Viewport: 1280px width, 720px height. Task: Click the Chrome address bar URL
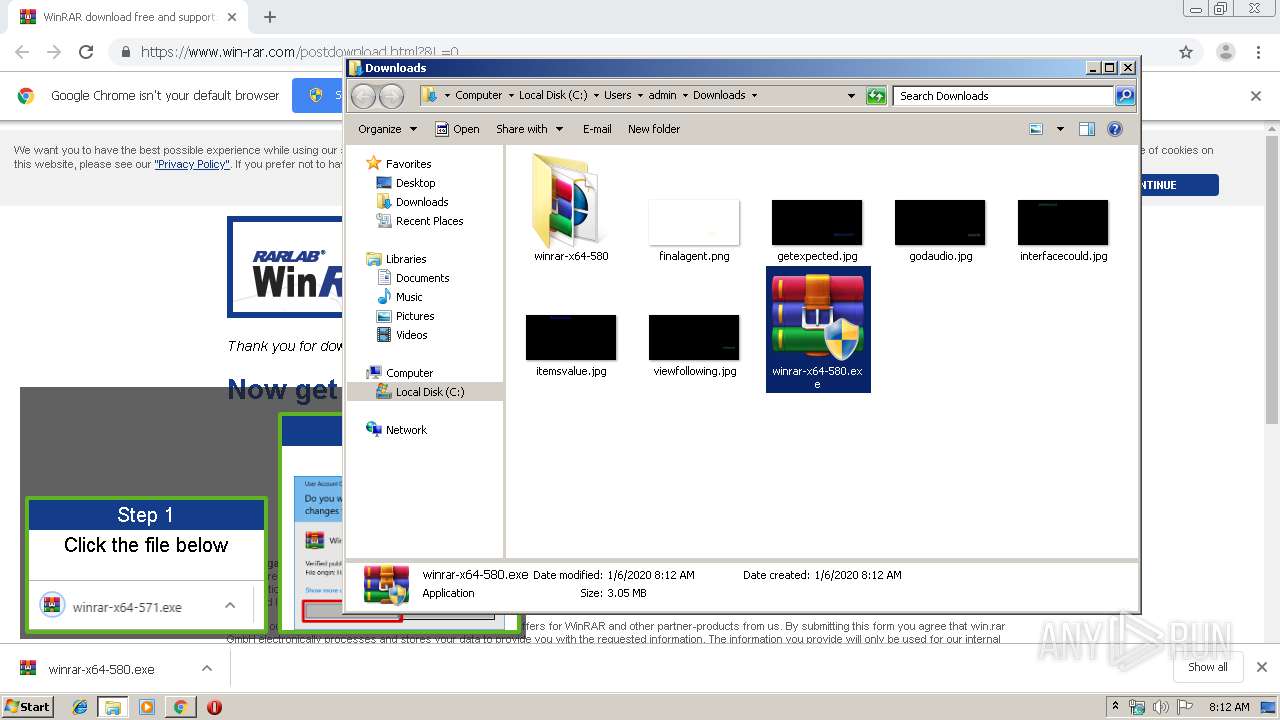(299, 52)
